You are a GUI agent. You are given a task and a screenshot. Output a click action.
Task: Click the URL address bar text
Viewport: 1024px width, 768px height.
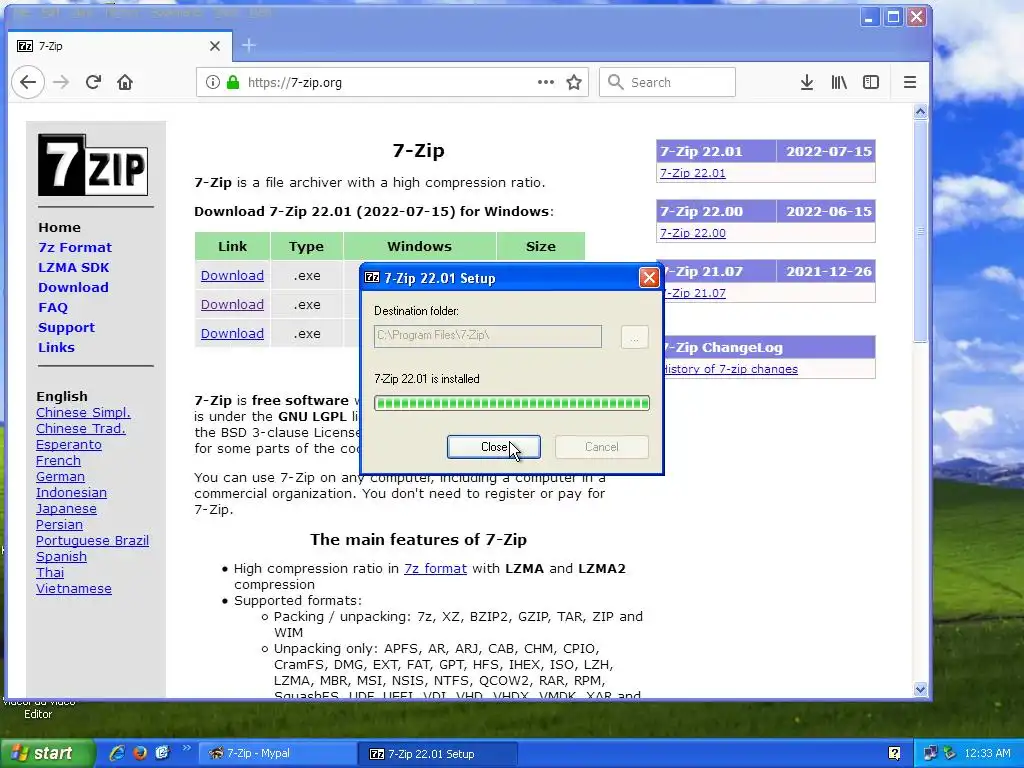coord(295,83)
